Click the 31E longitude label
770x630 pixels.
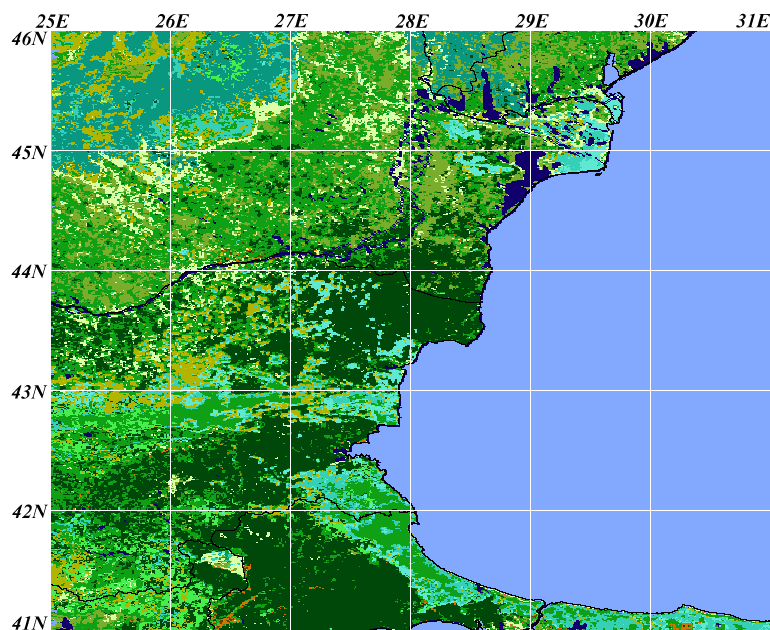point(752,22)
